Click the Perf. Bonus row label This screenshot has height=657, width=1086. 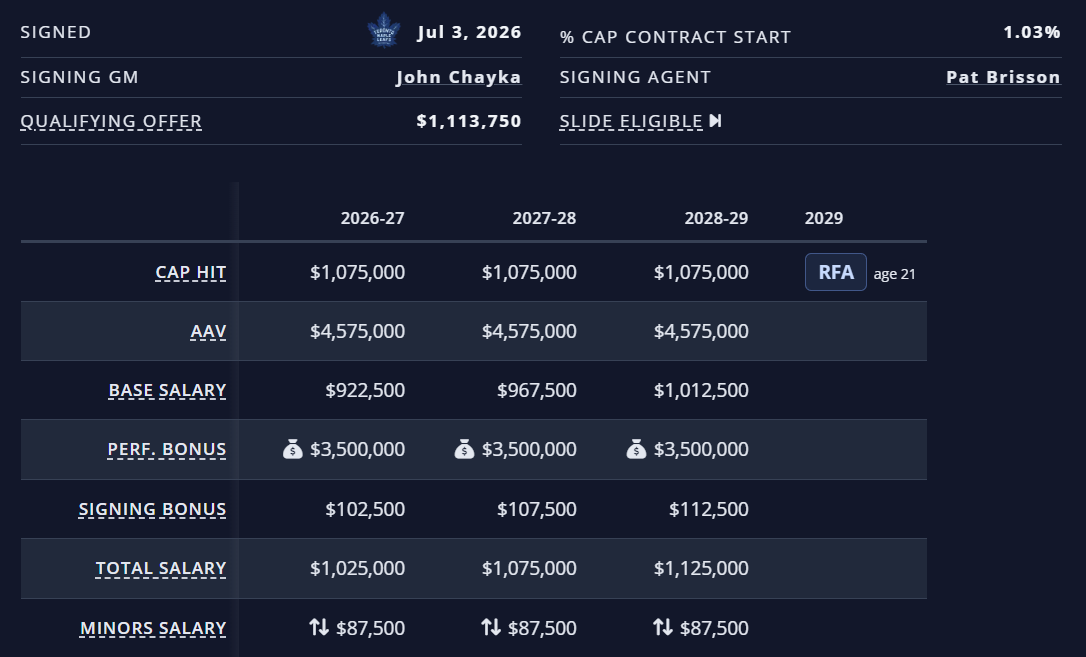click(x=166, y=449)
